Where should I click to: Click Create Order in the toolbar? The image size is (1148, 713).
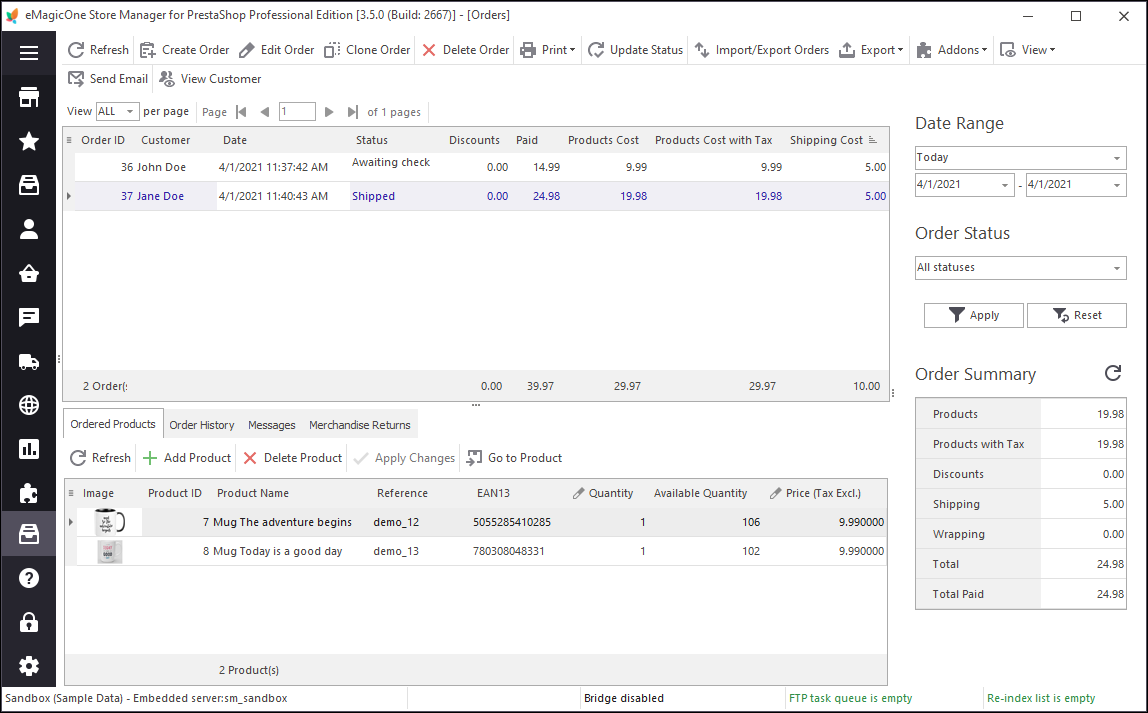click(x=184, y=50)
